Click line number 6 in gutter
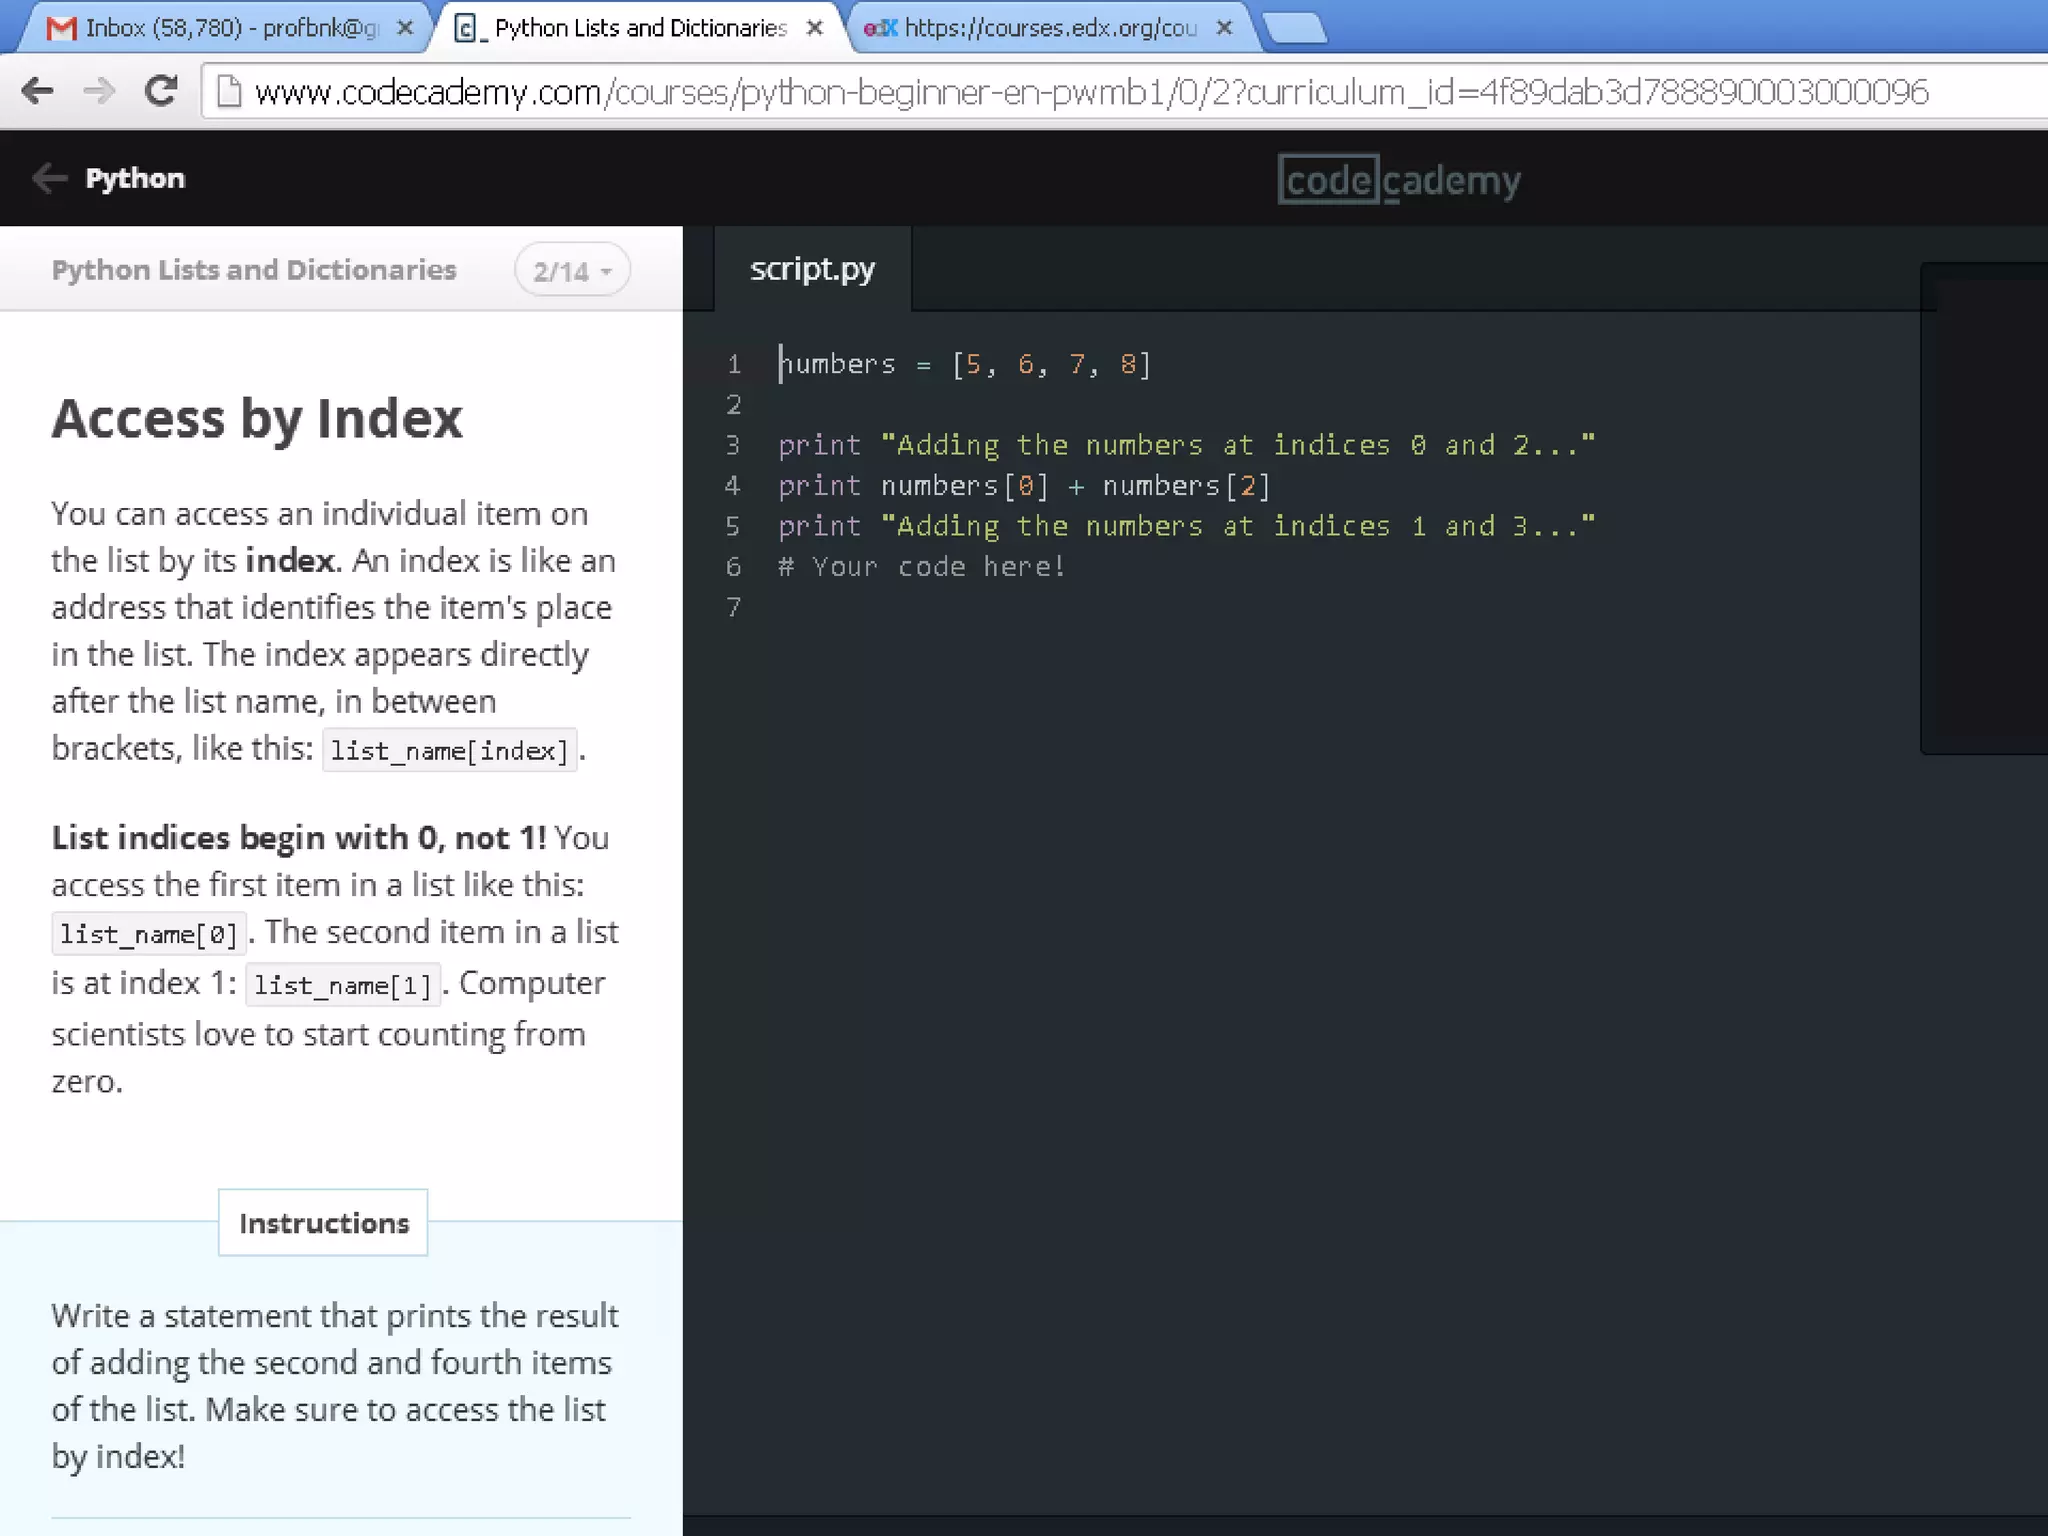Image resolution: width=2048 pixels, height=1536 pixels. pyautogui.click(x=733, y=567)
